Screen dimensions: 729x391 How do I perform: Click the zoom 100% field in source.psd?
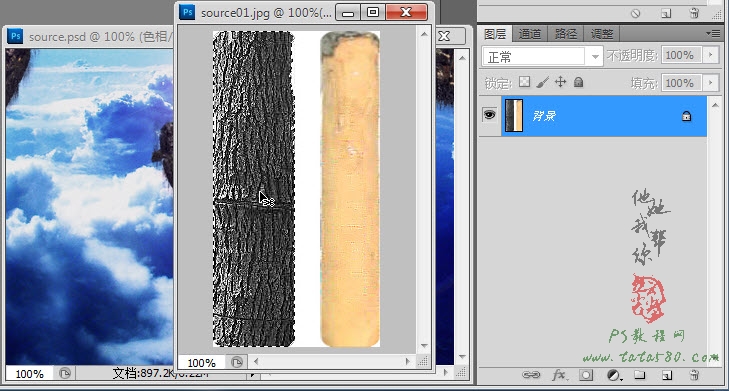[x=29, y=373]
